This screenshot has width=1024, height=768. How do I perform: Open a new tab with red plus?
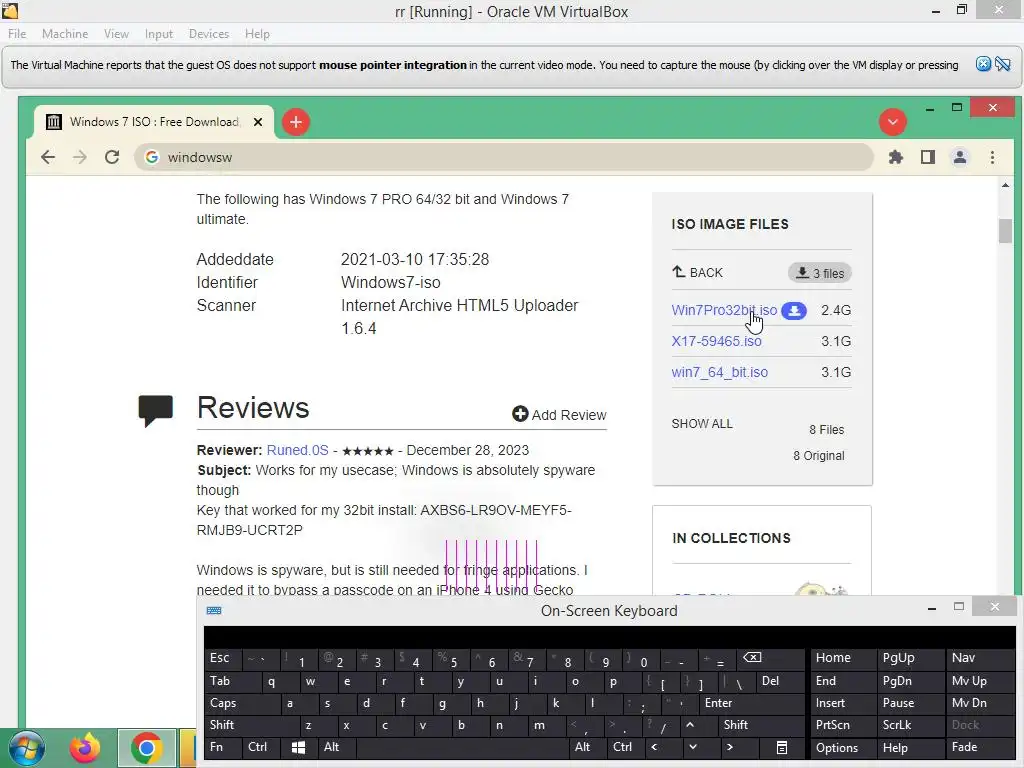click(296, 122)
